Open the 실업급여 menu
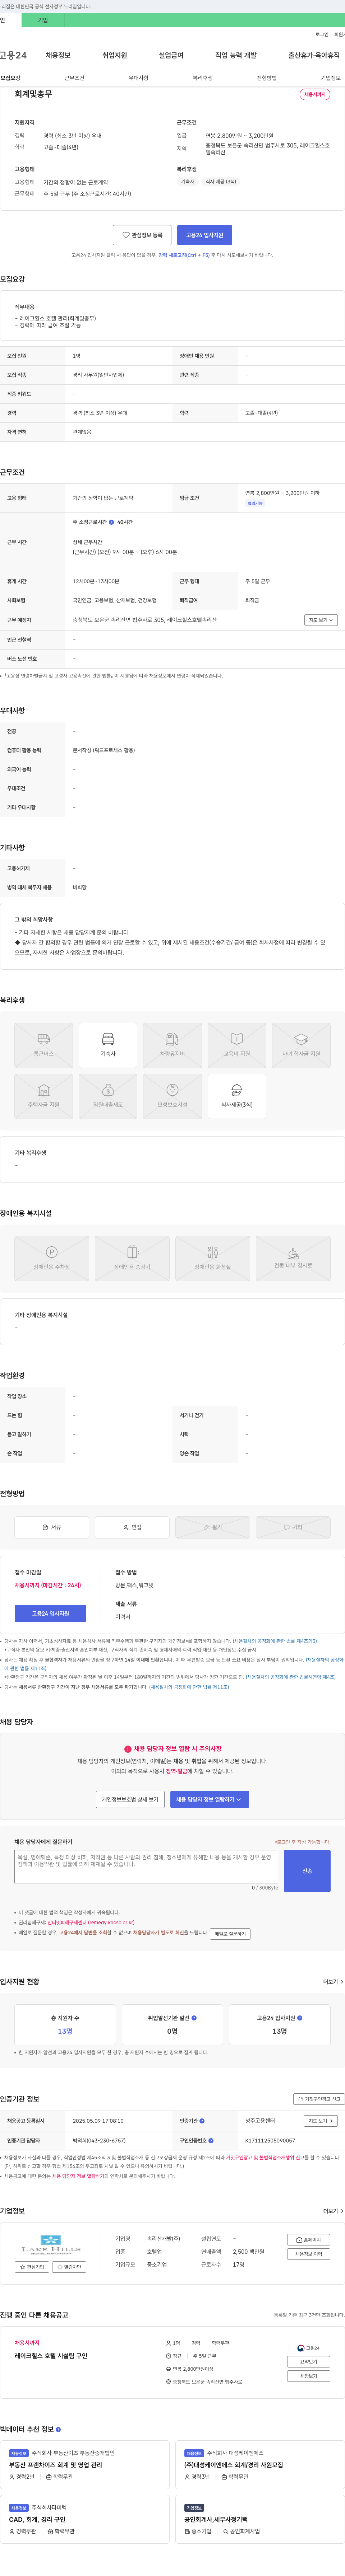 point(171,55)
